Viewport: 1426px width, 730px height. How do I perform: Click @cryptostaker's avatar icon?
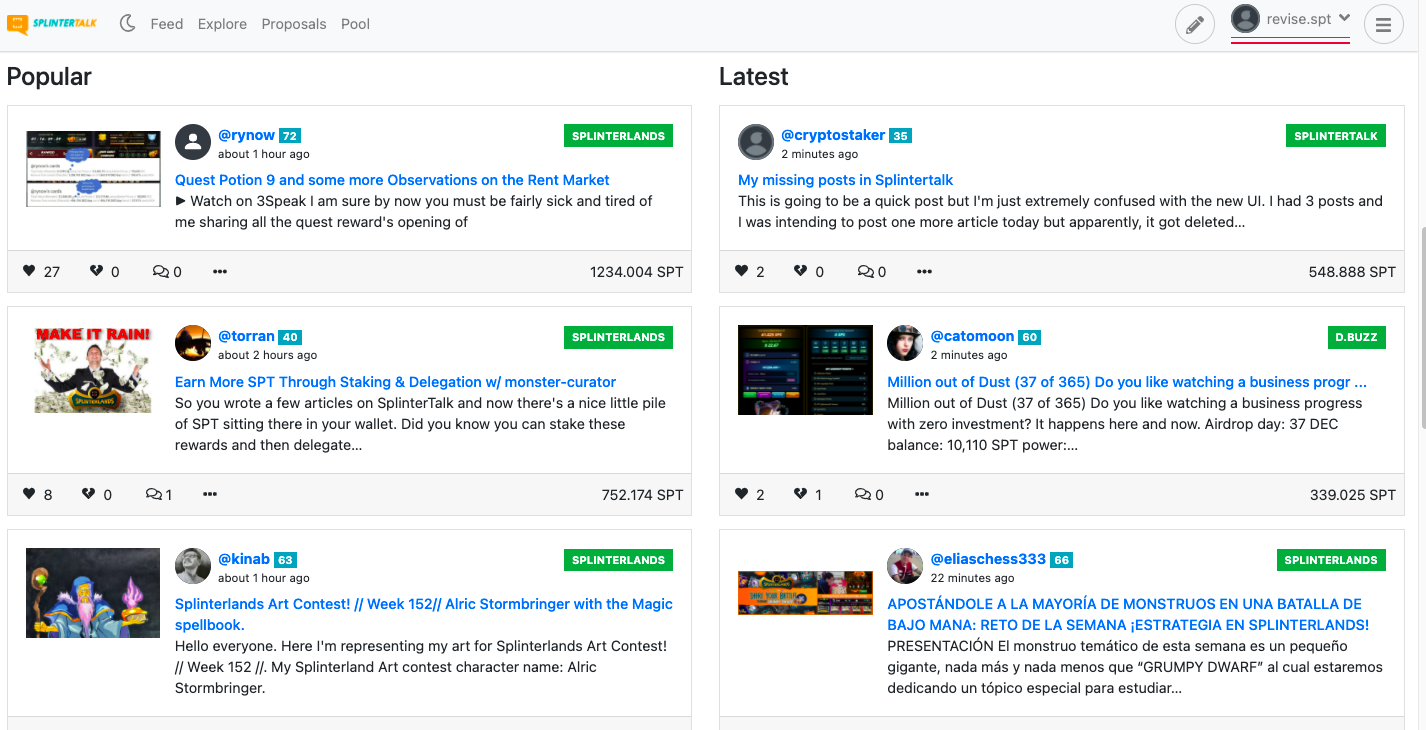point(756,142)
